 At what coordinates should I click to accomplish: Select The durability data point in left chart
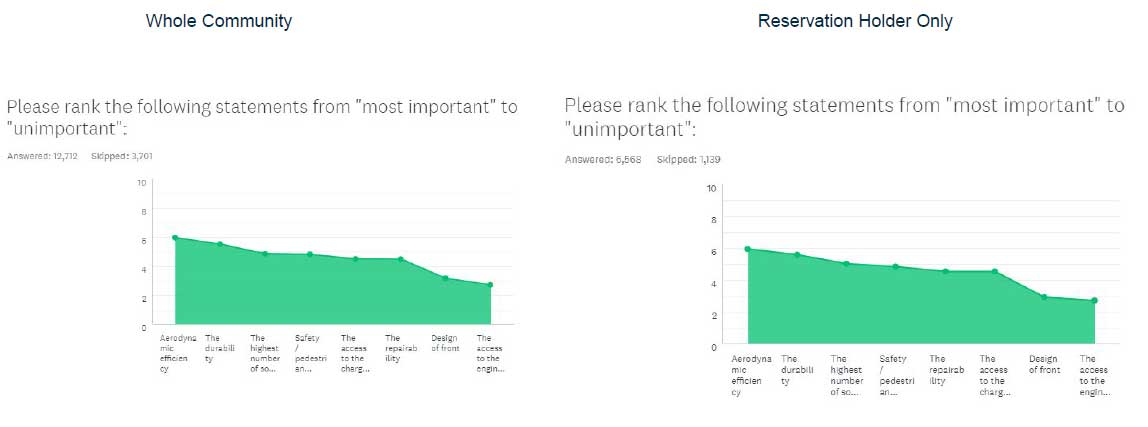click(x=220, y=244)
